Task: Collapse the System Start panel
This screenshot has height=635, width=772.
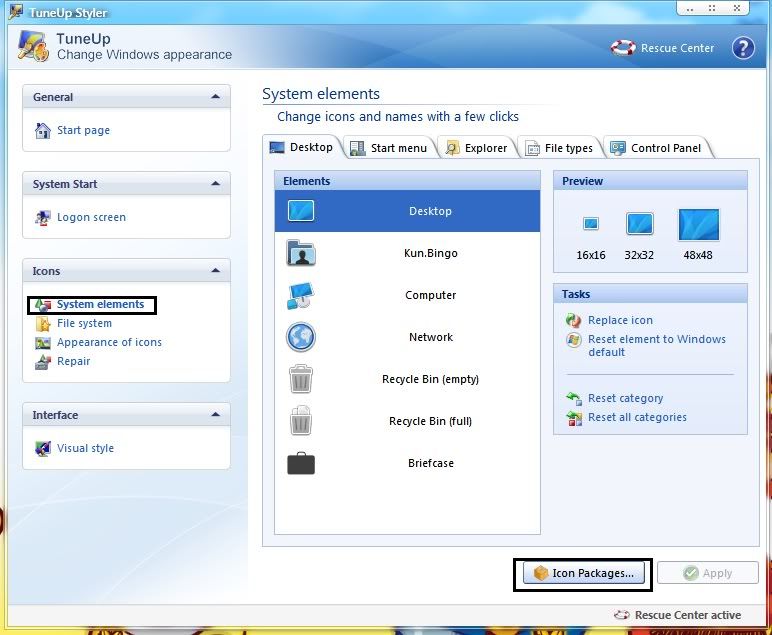Action: 215,184
